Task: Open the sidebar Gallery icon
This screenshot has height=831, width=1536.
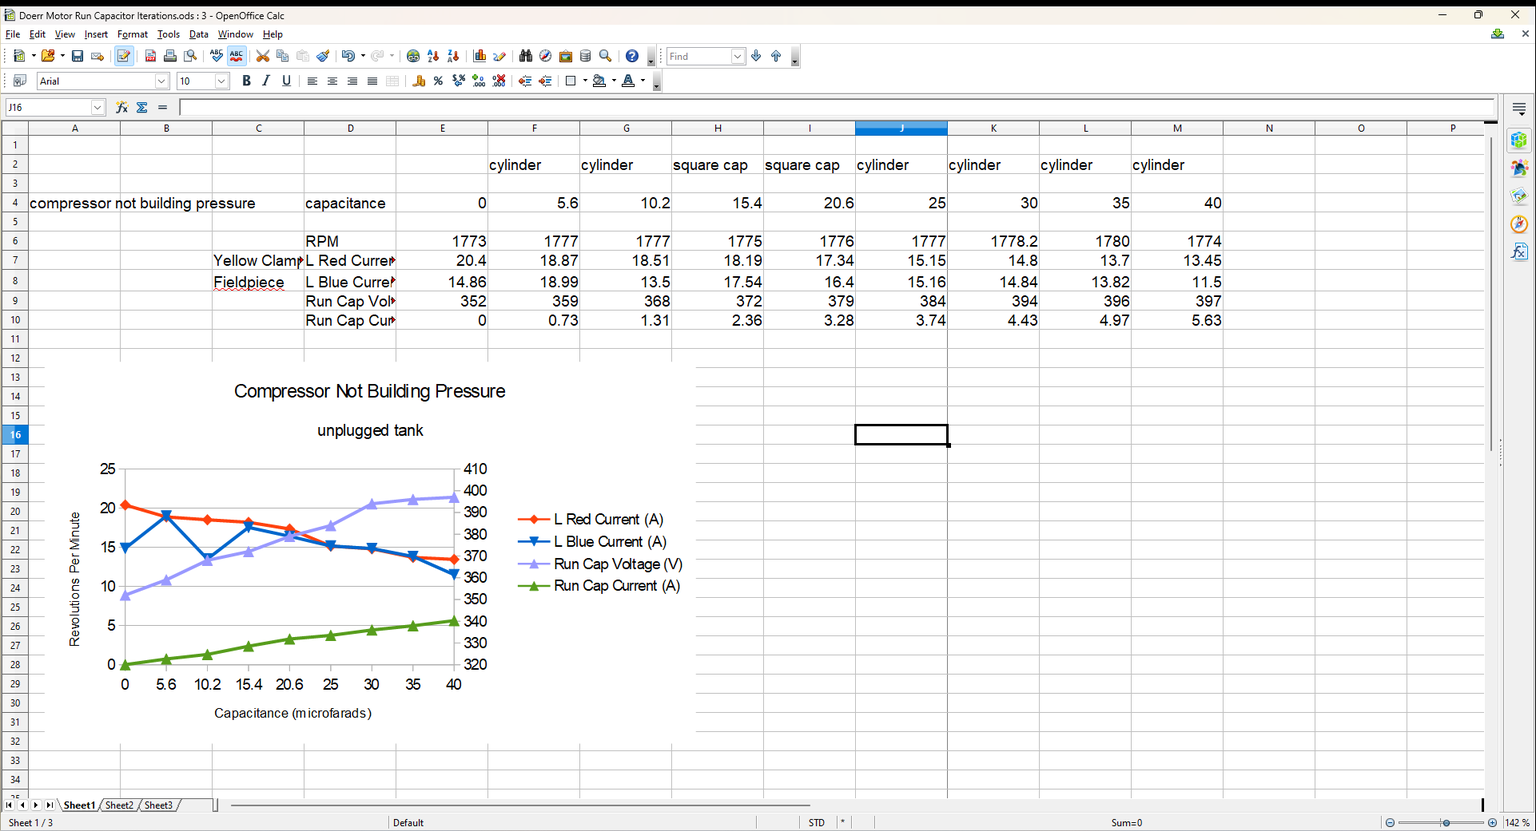Action: pyautogui.click(x=1519, y=196)
